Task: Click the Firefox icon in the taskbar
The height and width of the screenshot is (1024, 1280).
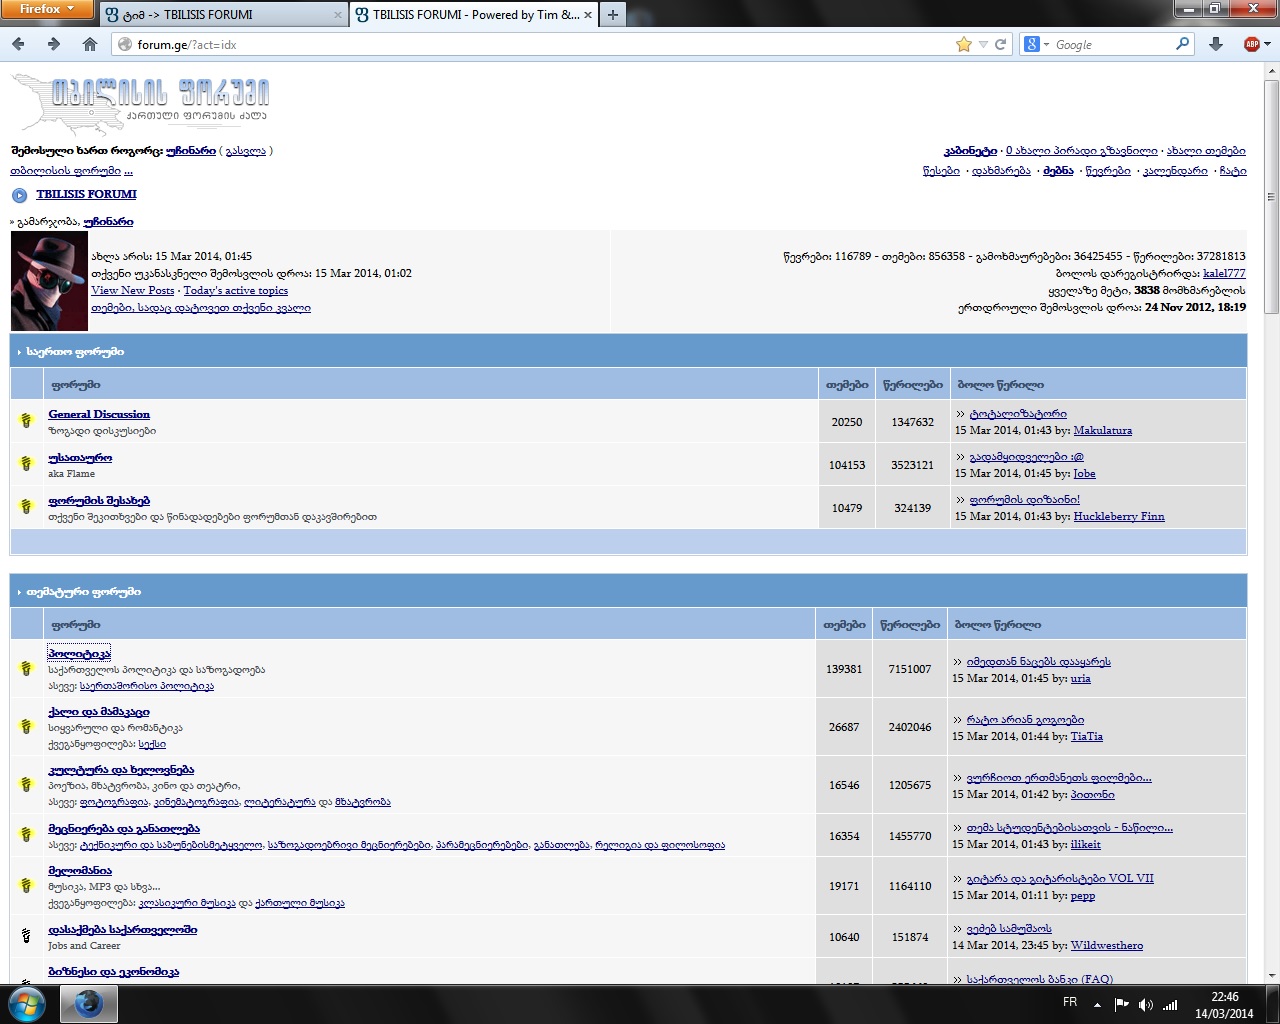Action: pos(89,1003)
